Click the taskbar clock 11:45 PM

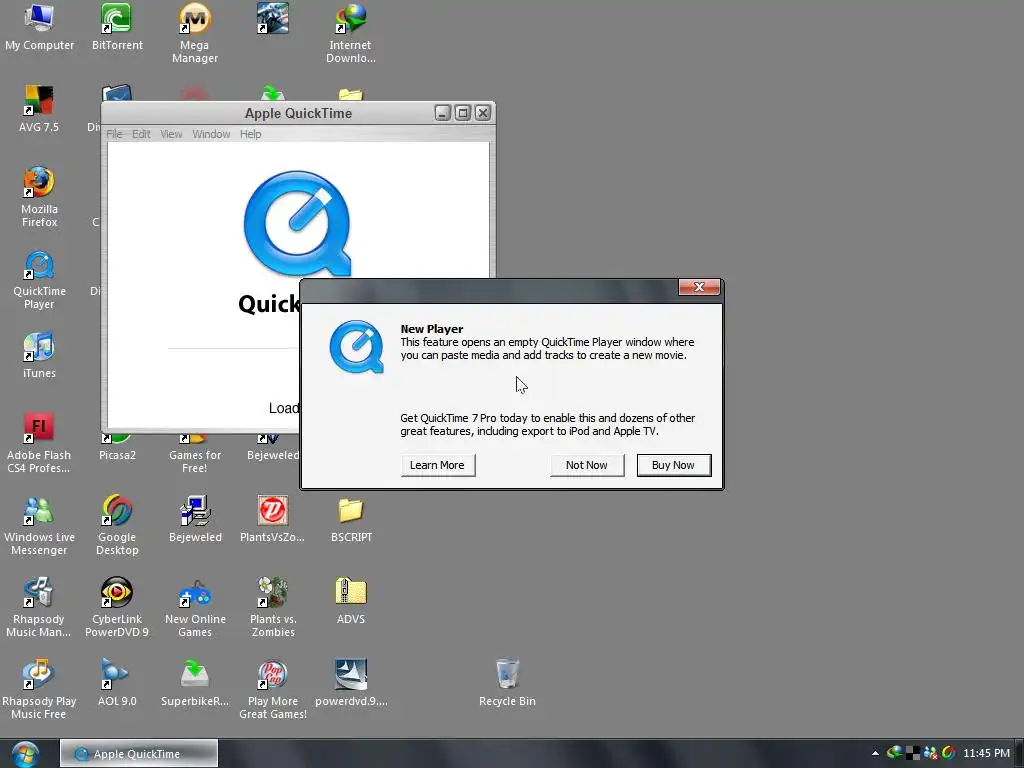point(986,754)
